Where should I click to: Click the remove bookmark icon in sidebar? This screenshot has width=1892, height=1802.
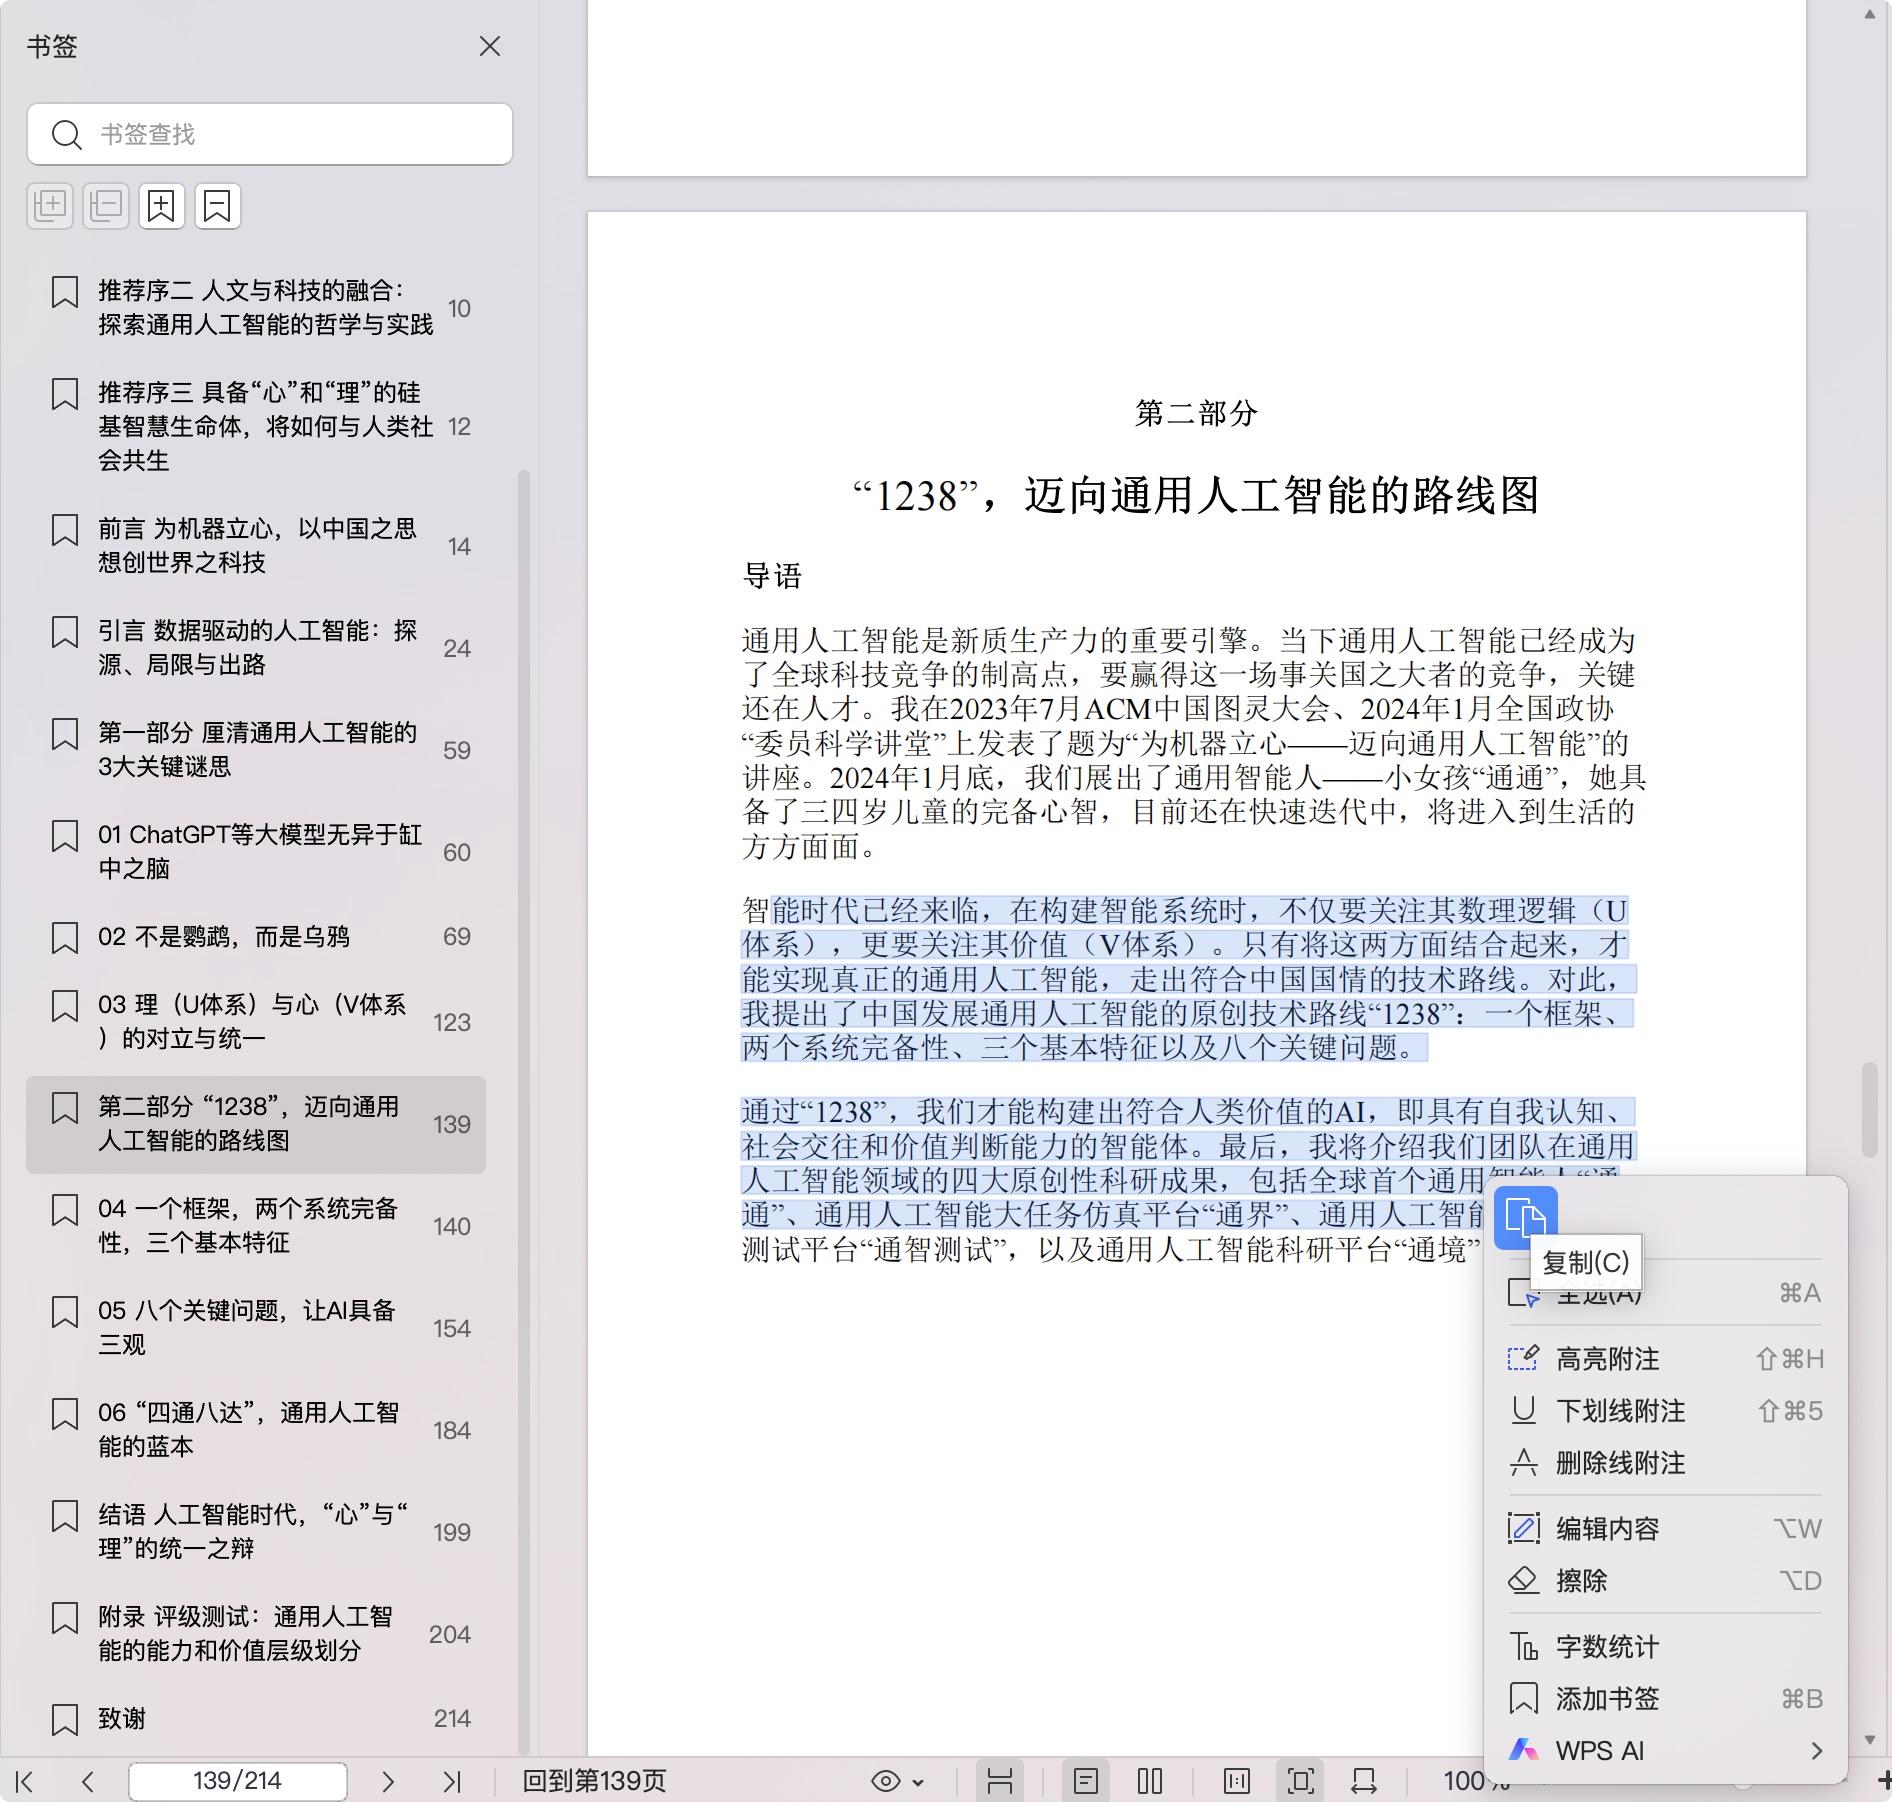coord(217,206)
